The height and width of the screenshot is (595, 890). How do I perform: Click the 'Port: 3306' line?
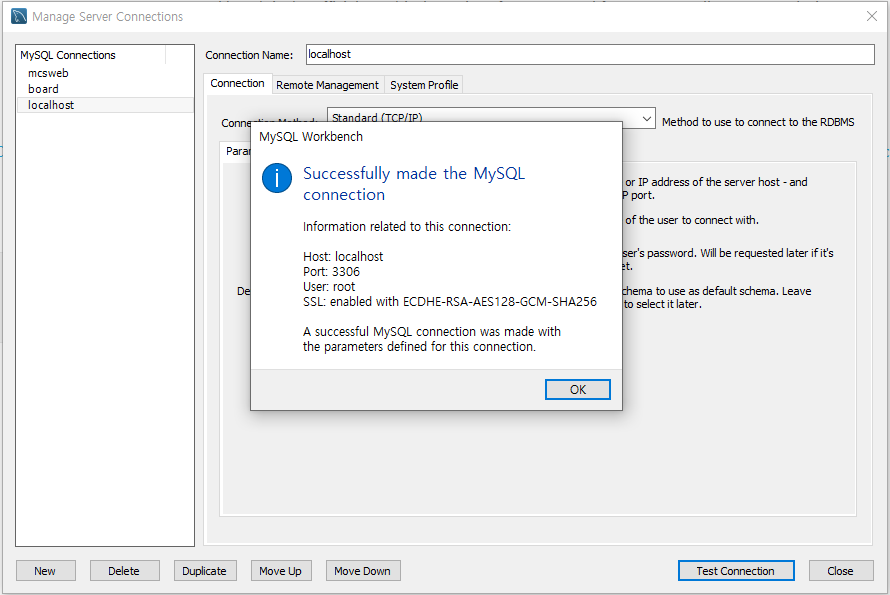pyautogui.click(x=331, y=271)
